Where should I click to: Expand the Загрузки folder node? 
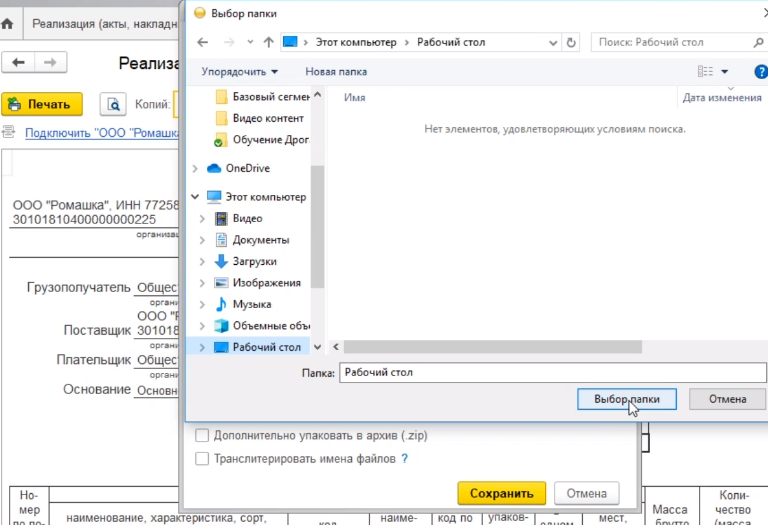coord(203,261)
